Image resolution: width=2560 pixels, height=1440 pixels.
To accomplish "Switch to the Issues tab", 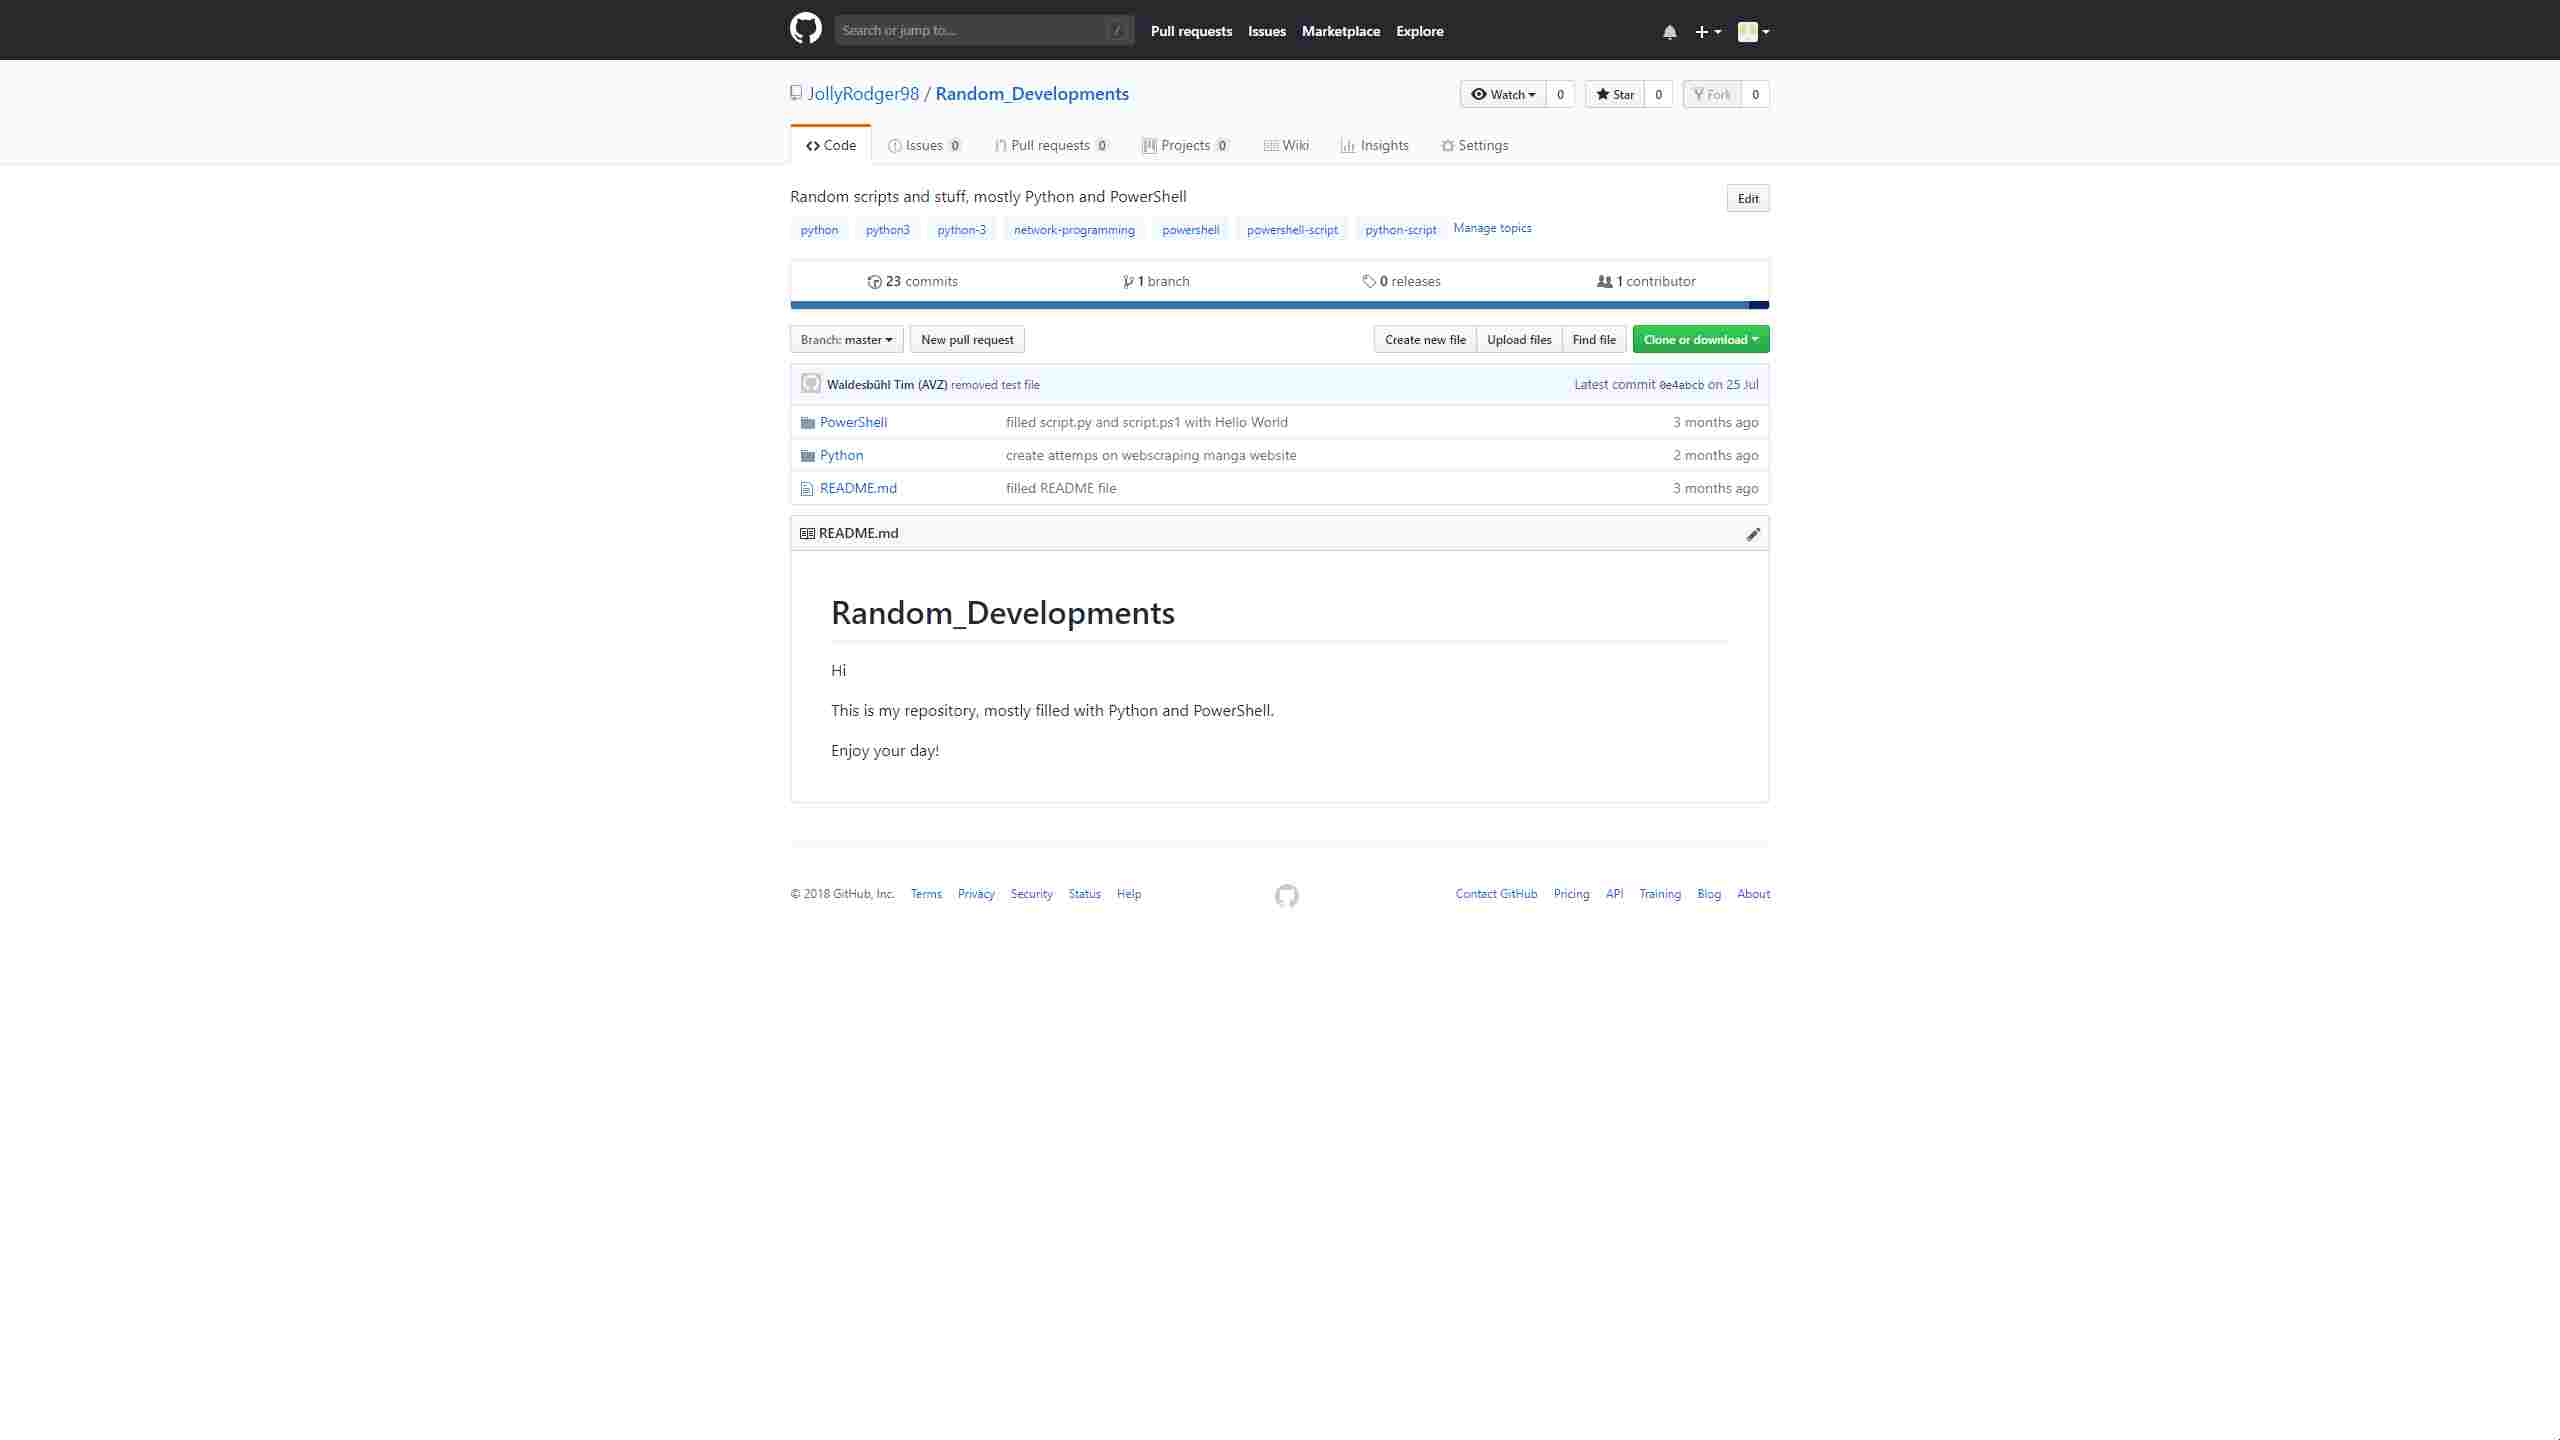I will (x=925, y=145).
